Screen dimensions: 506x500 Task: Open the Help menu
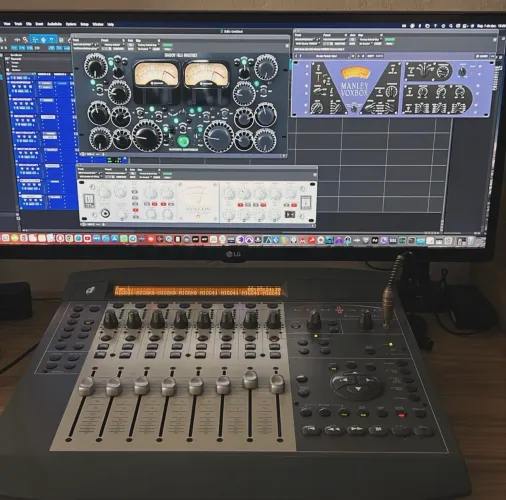[x=111, y=24]
